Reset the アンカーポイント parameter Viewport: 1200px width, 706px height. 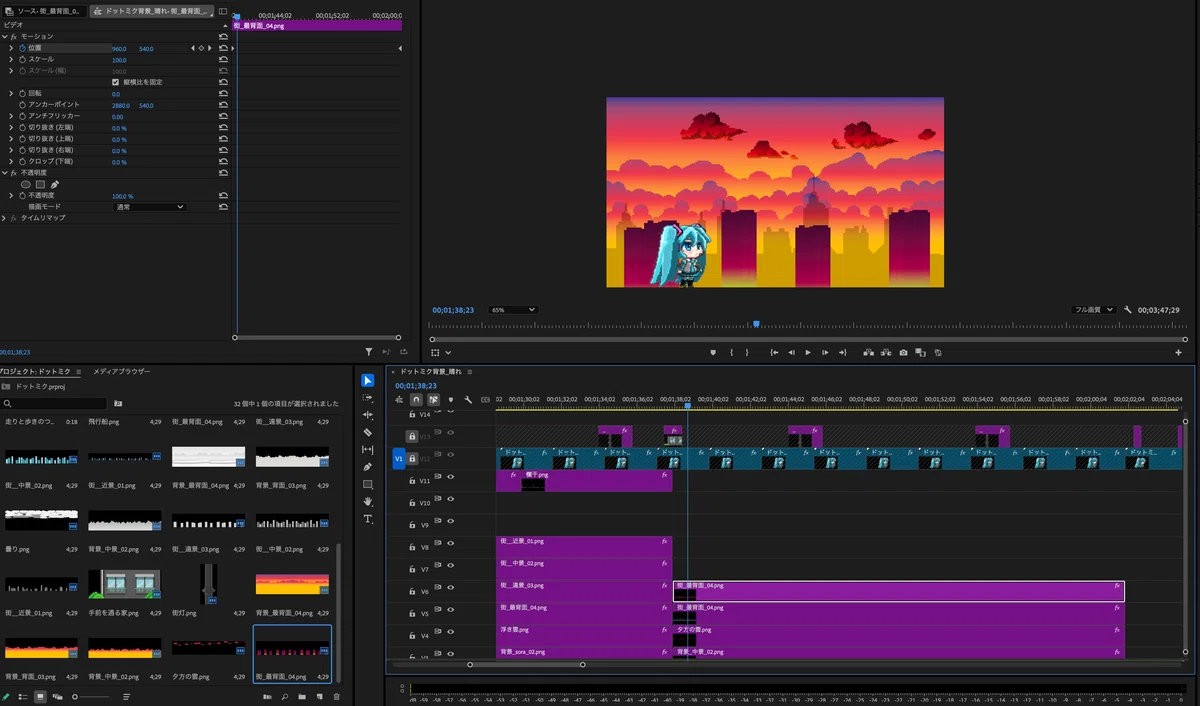click(224, 105)
